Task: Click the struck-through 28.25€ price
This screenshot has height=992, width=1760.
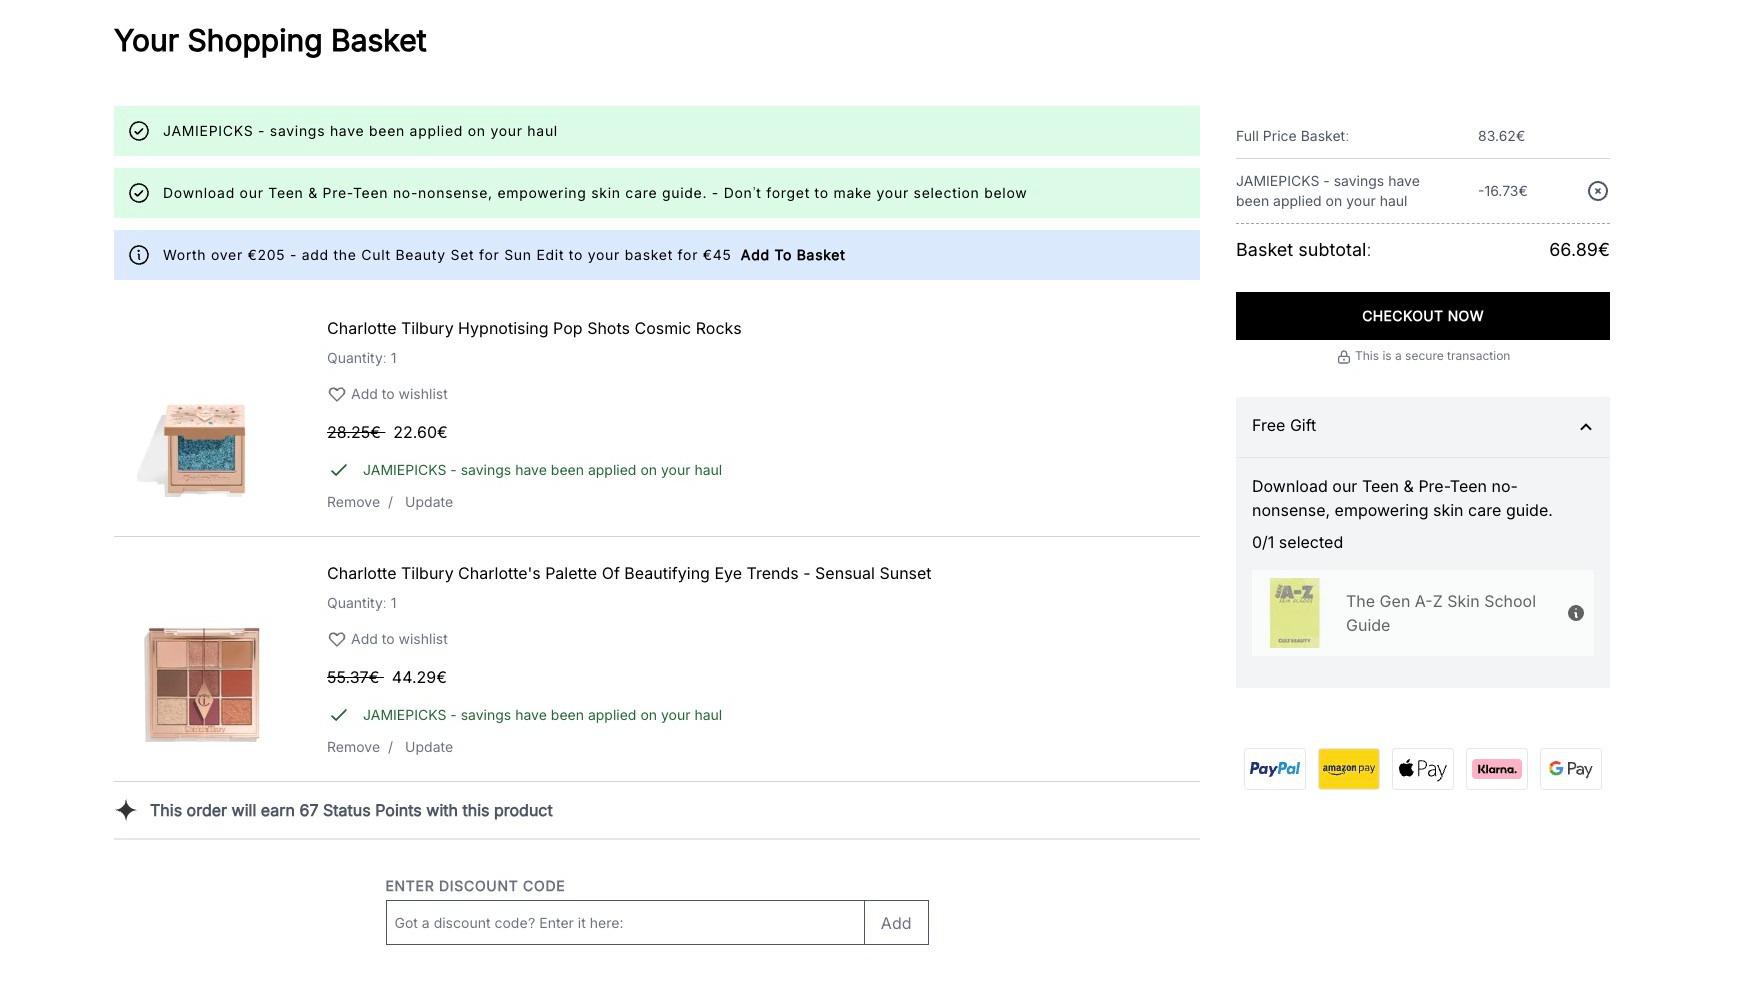Action: tap(355, 432)
